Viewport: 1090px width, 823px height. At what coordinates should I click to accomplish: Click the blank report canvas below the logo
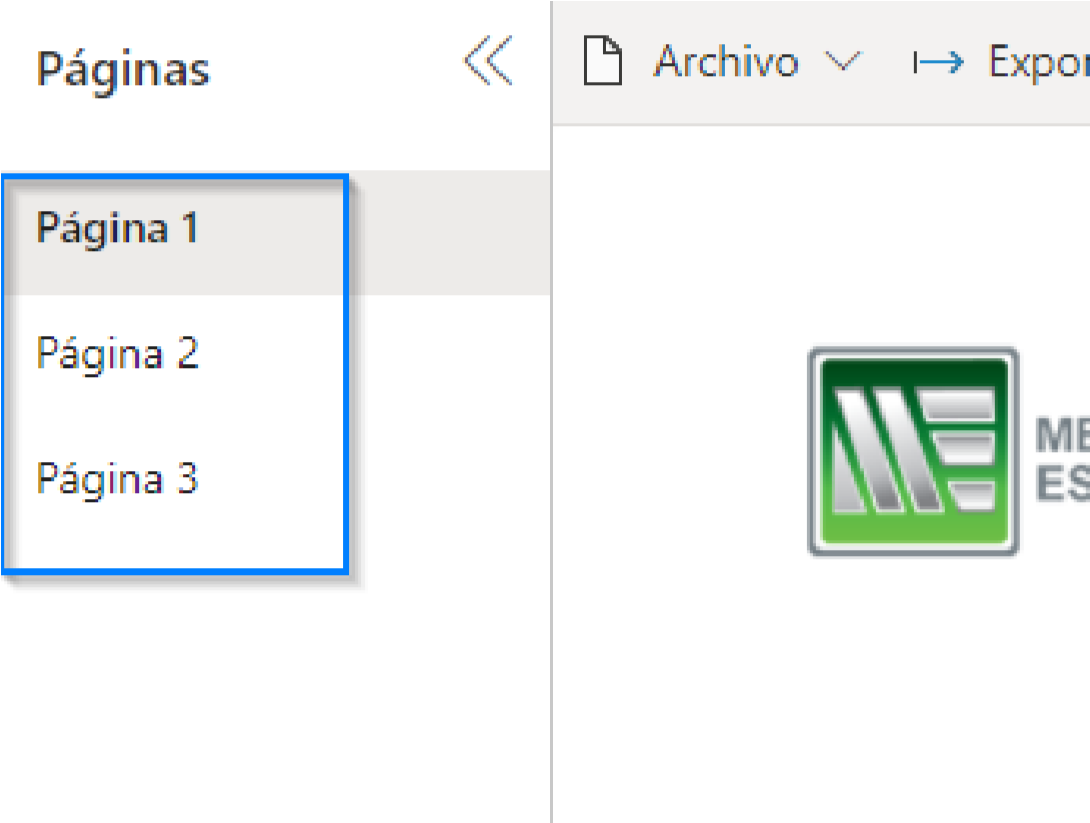820,688
